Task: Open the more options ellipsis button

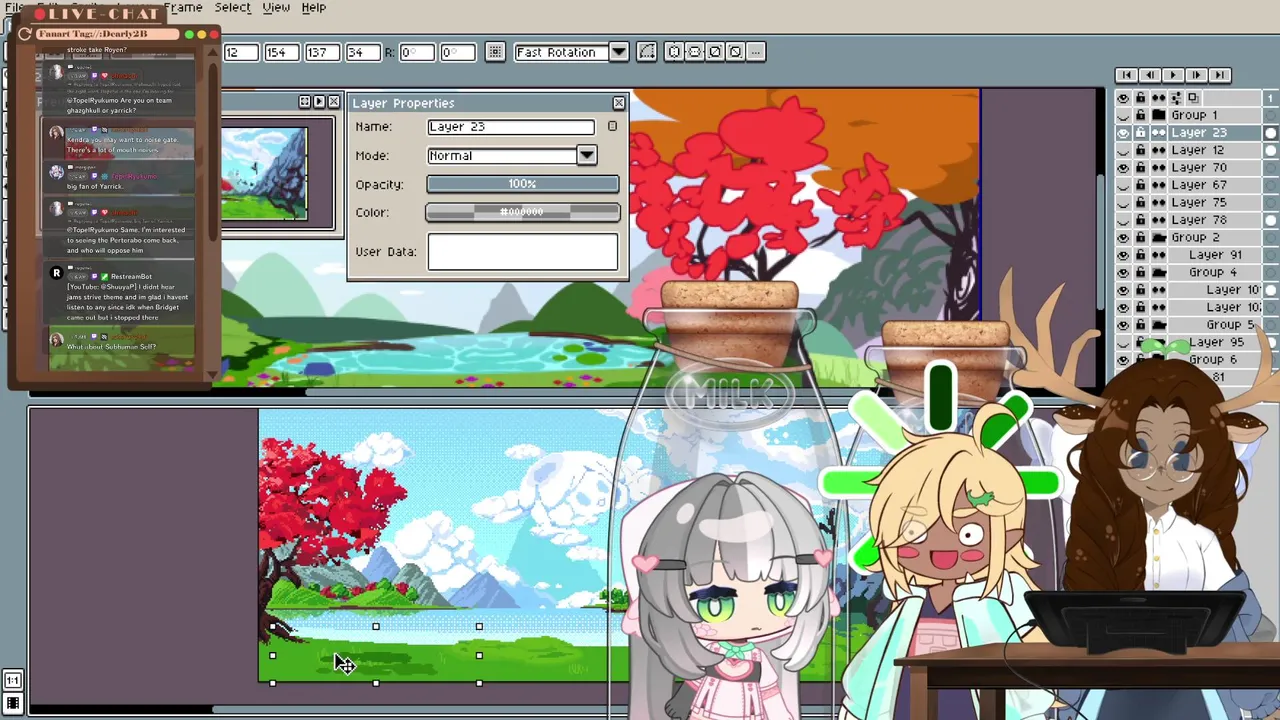Action: click(x=756, y=52)
